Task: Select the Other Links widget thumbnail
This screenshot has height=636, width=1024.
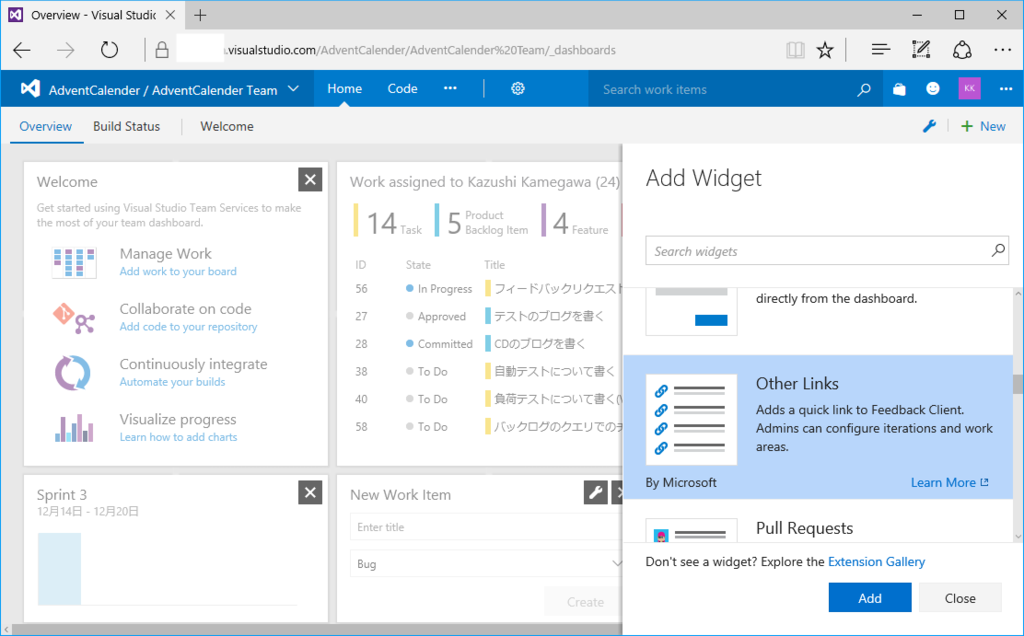Action: coord(692,419)
